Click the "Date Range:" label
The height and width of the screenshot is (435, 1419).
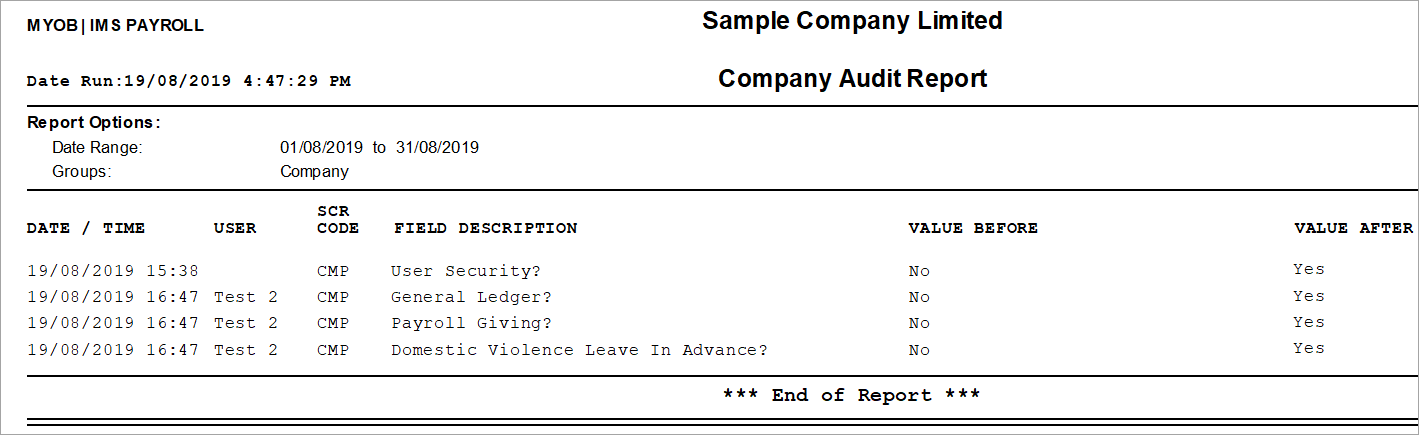(97, 148)
